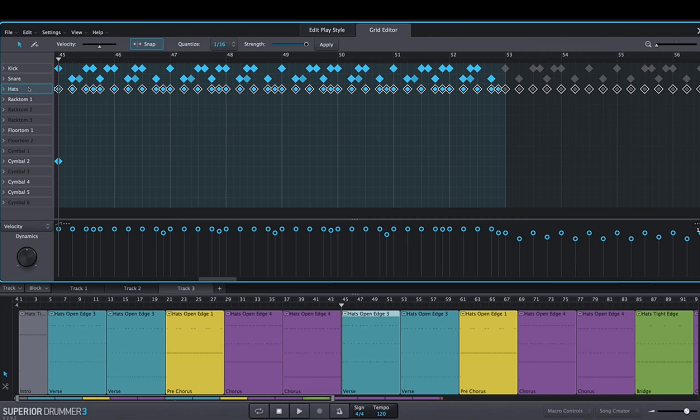Click the Floortom 2 row label

[x=21, y=141]
